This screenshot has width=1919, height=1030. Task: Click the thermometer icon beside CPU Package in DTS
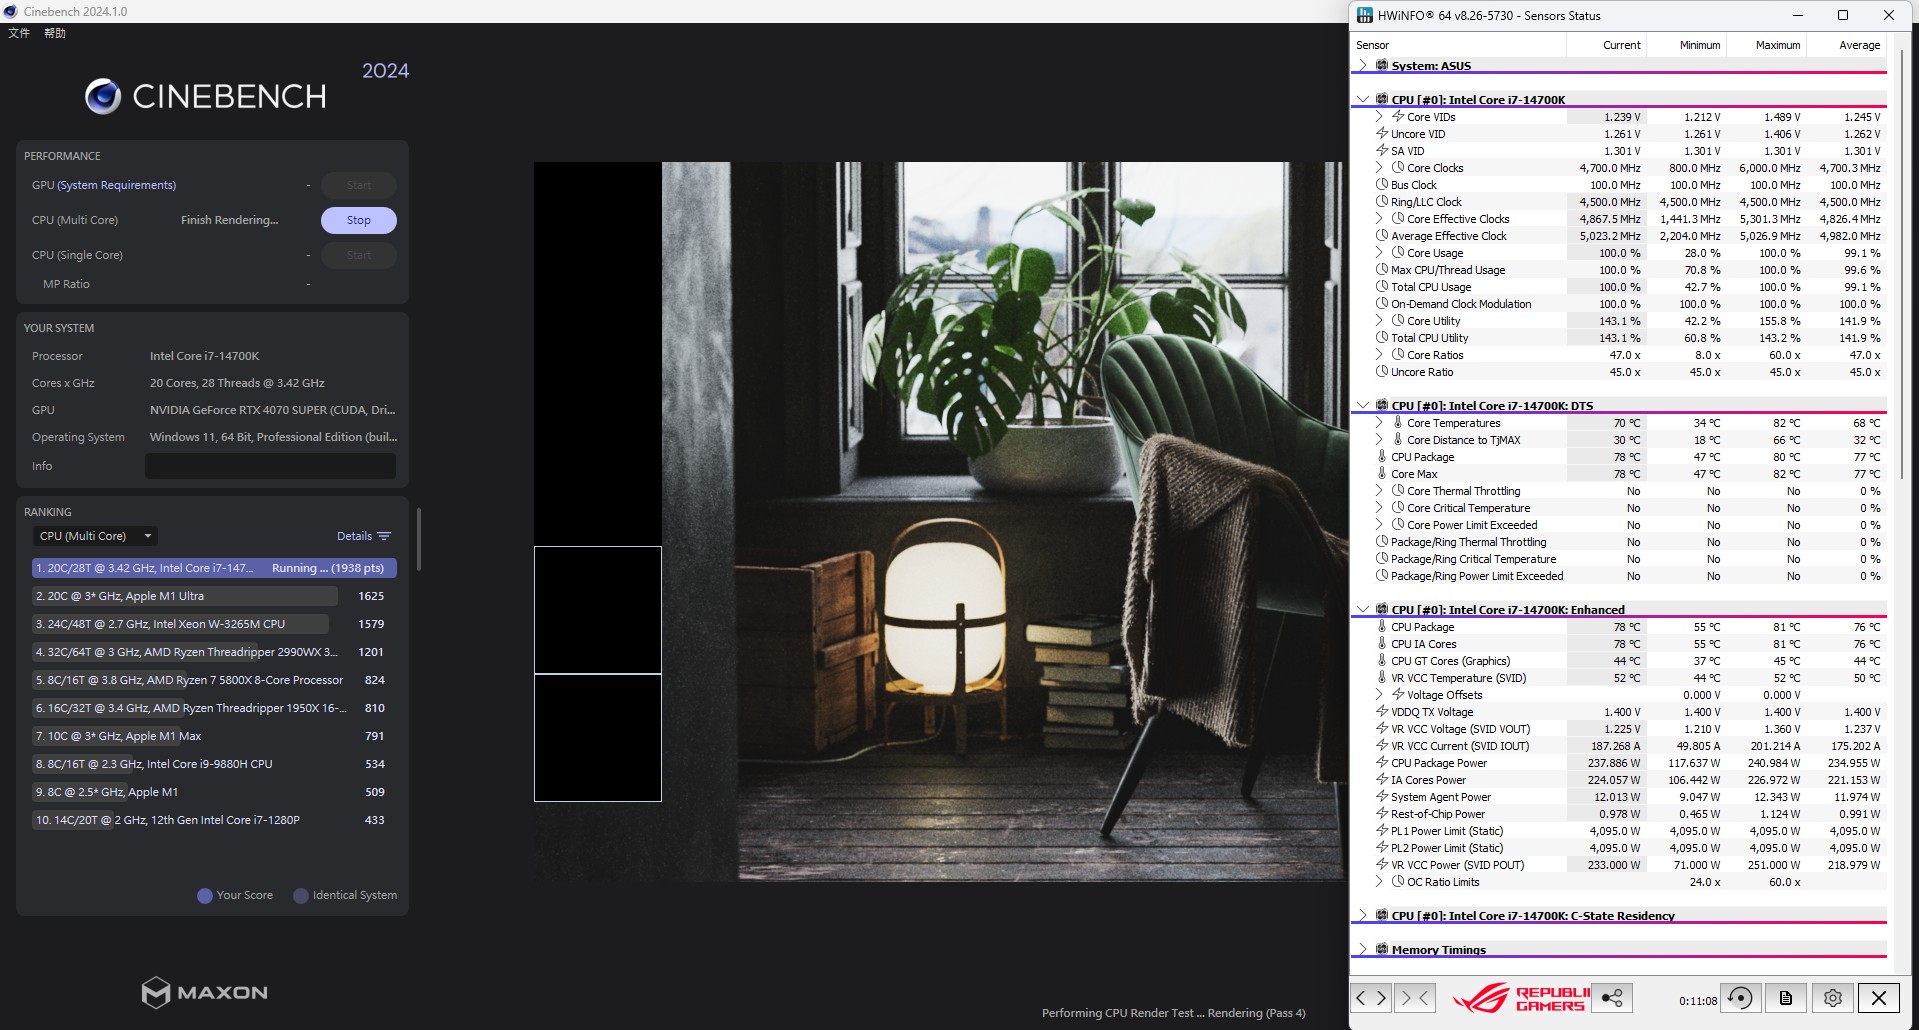(x=1382, y=456)
